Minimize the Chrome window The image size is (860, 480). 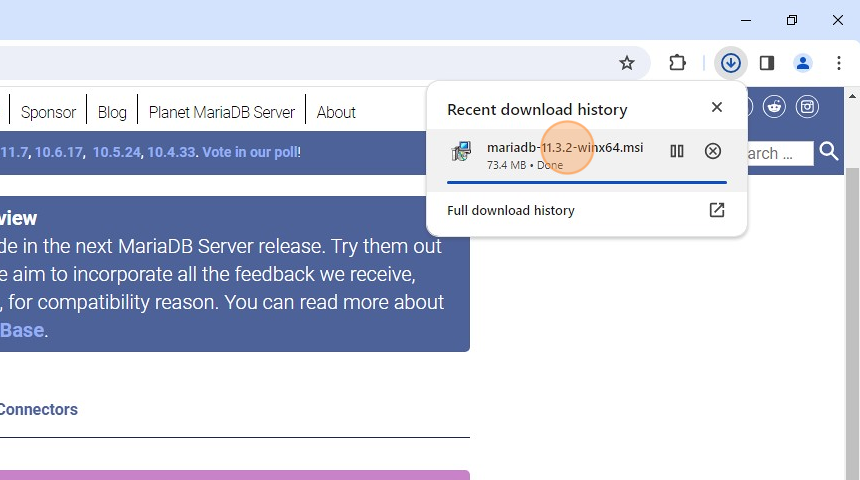[746, 20]
